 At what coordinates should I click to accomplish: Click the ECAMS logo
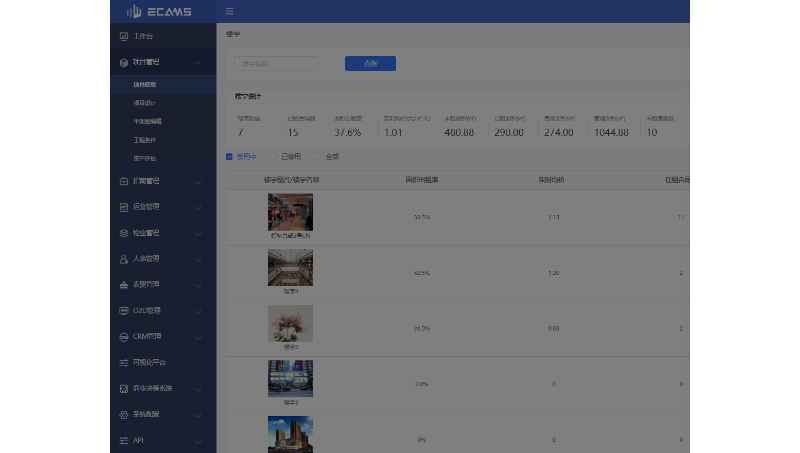160,12
